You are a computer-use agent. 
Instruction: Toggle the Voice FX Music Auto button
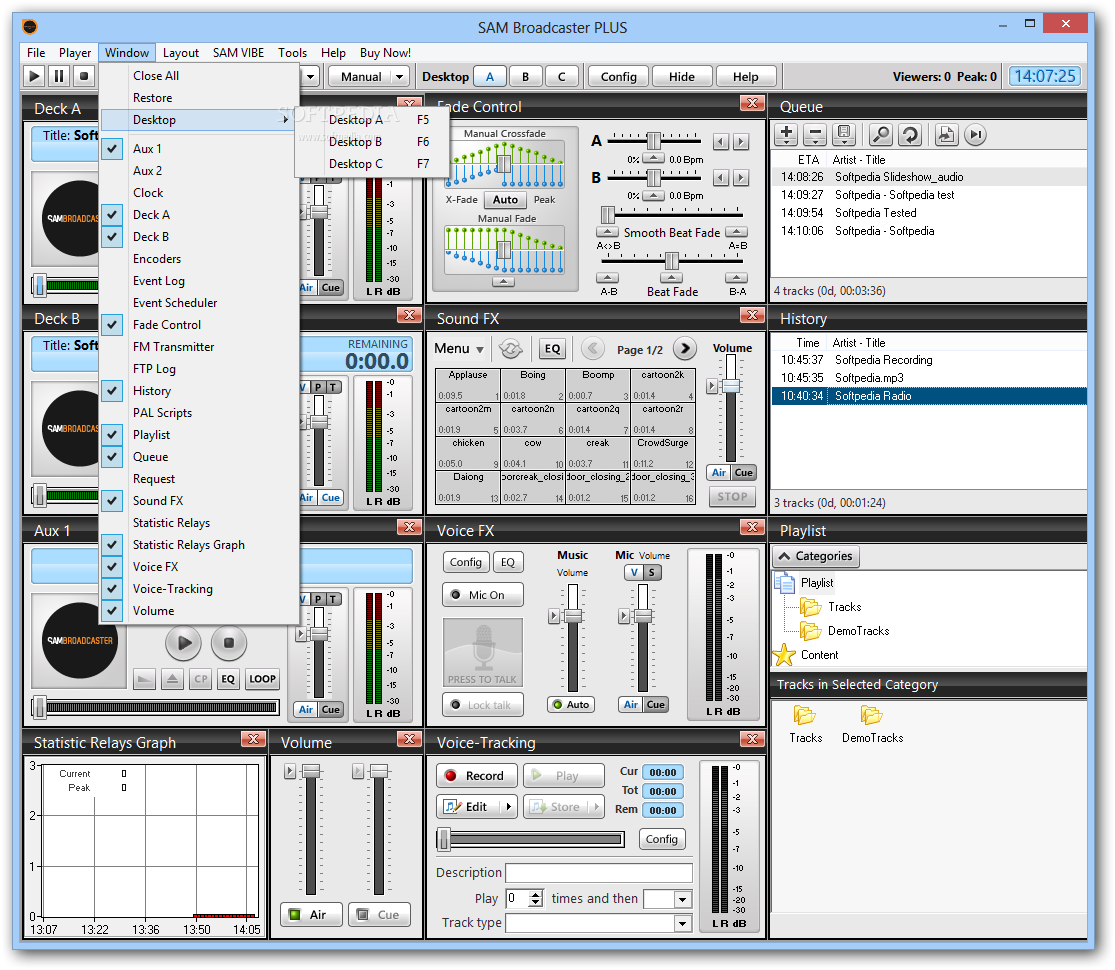coord(572,705)
